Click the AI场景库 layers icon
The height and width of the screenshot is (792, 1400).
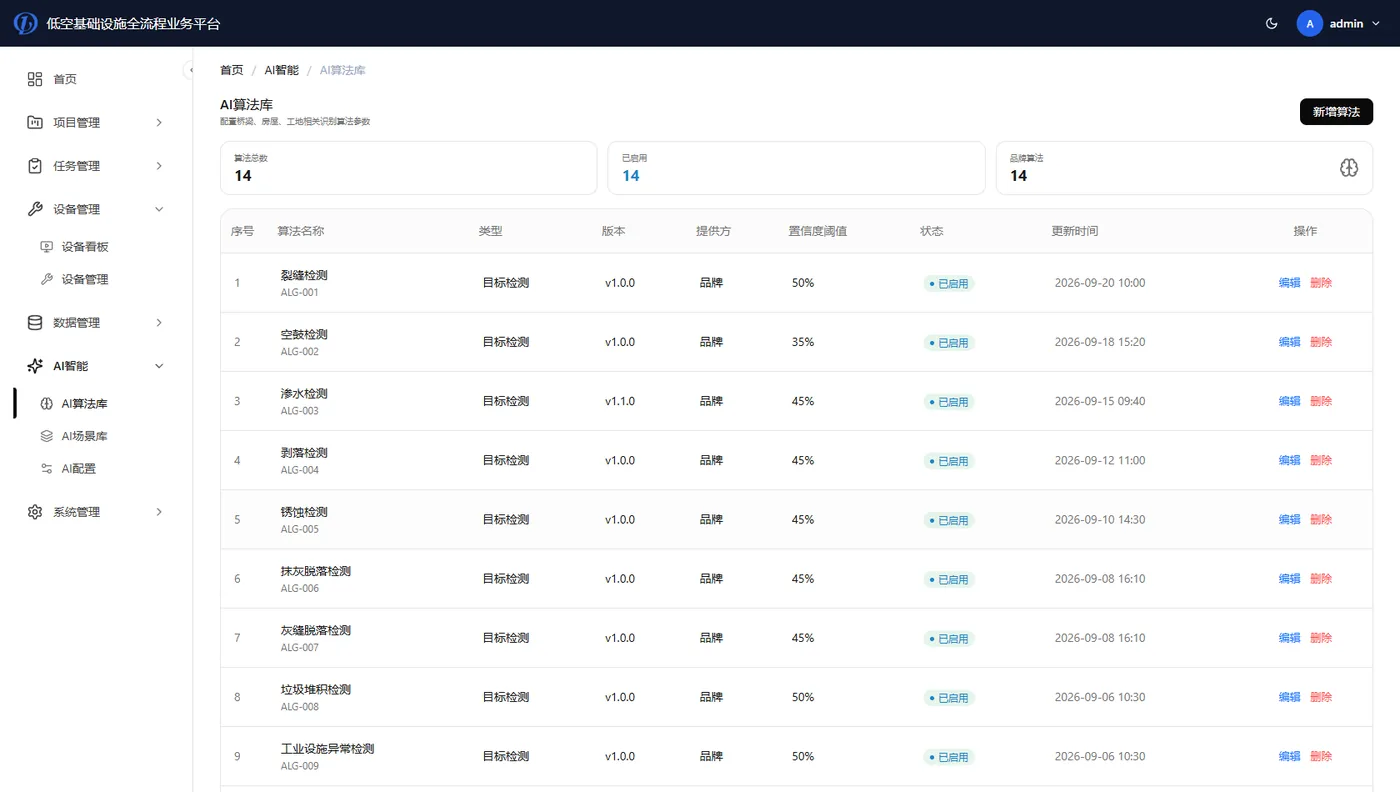point(46,436)
